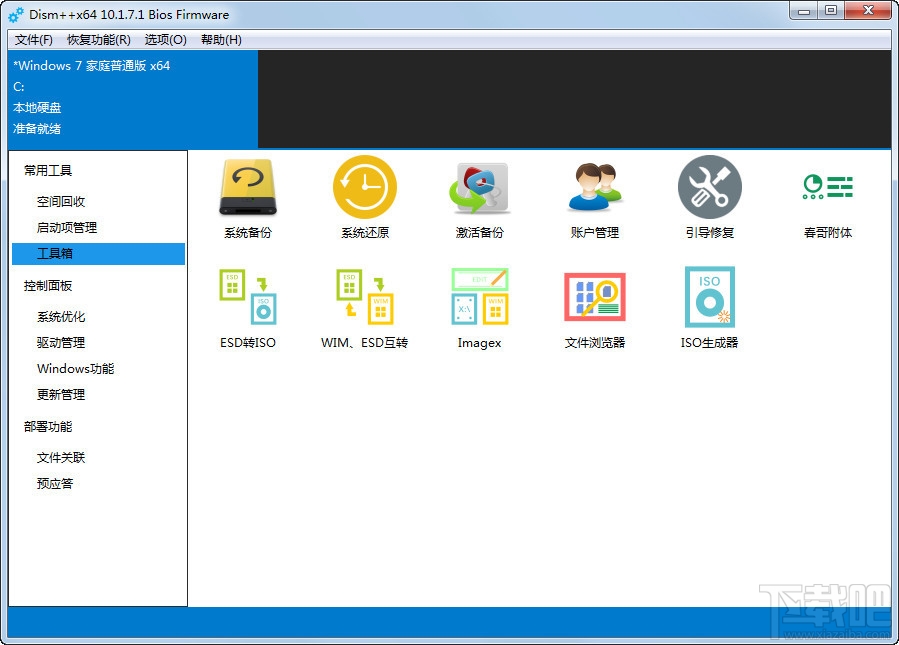
Task: Click the 准备就绪 status text
Action: click(x=37, y=129)
